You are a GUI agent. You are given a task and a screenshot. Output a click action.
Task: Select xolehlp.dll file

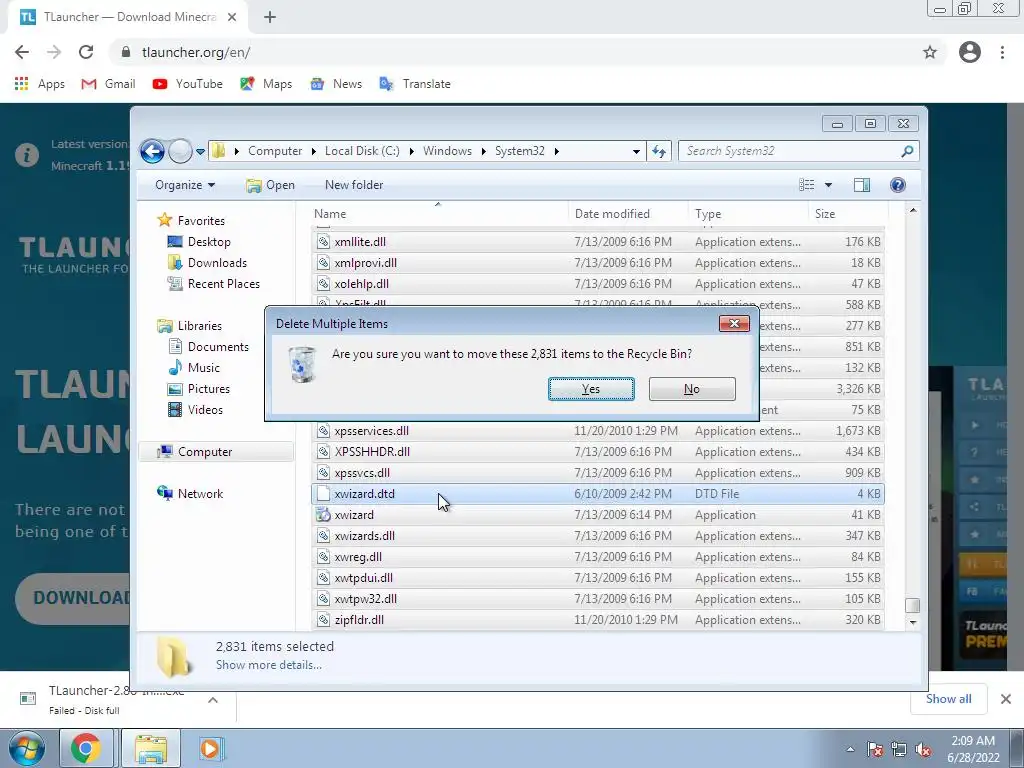[598, 283]
